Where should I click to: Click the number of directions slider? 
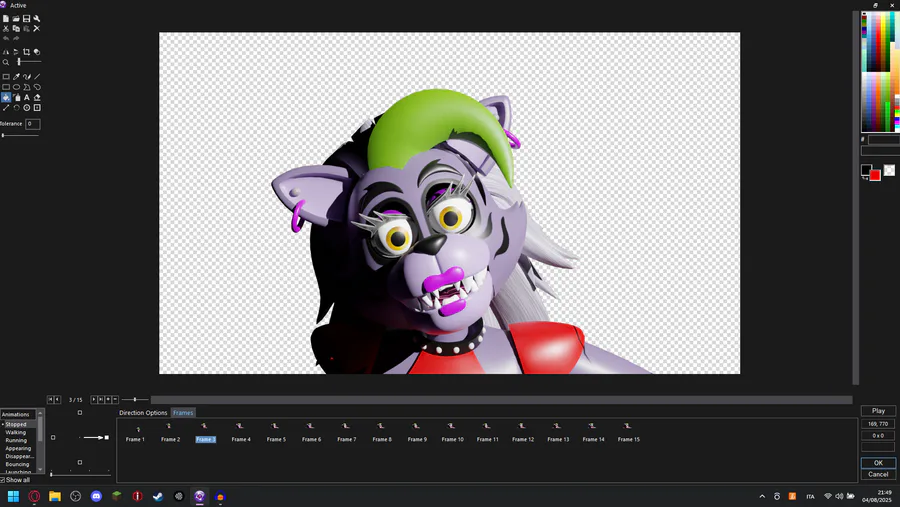[x=80, y=474]
